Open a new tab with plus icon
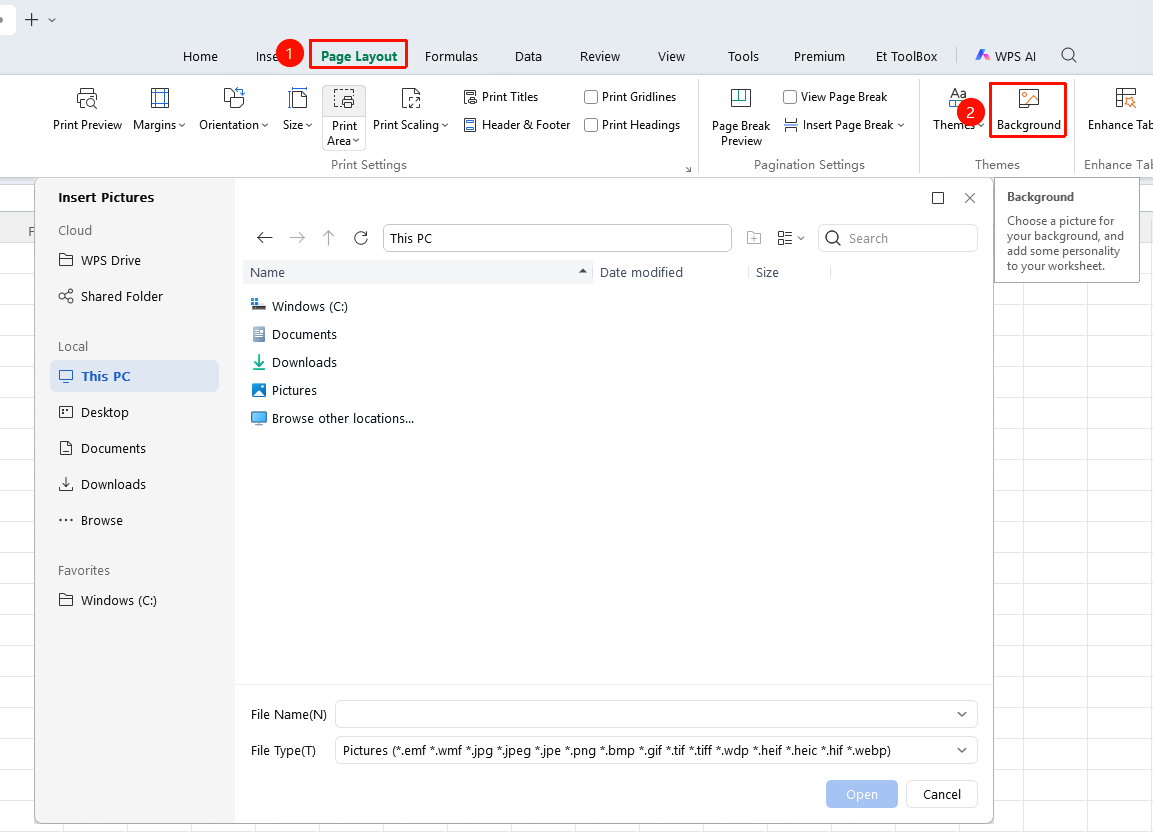Screen dimensions: 1153x832 click(x=32, y=20)
